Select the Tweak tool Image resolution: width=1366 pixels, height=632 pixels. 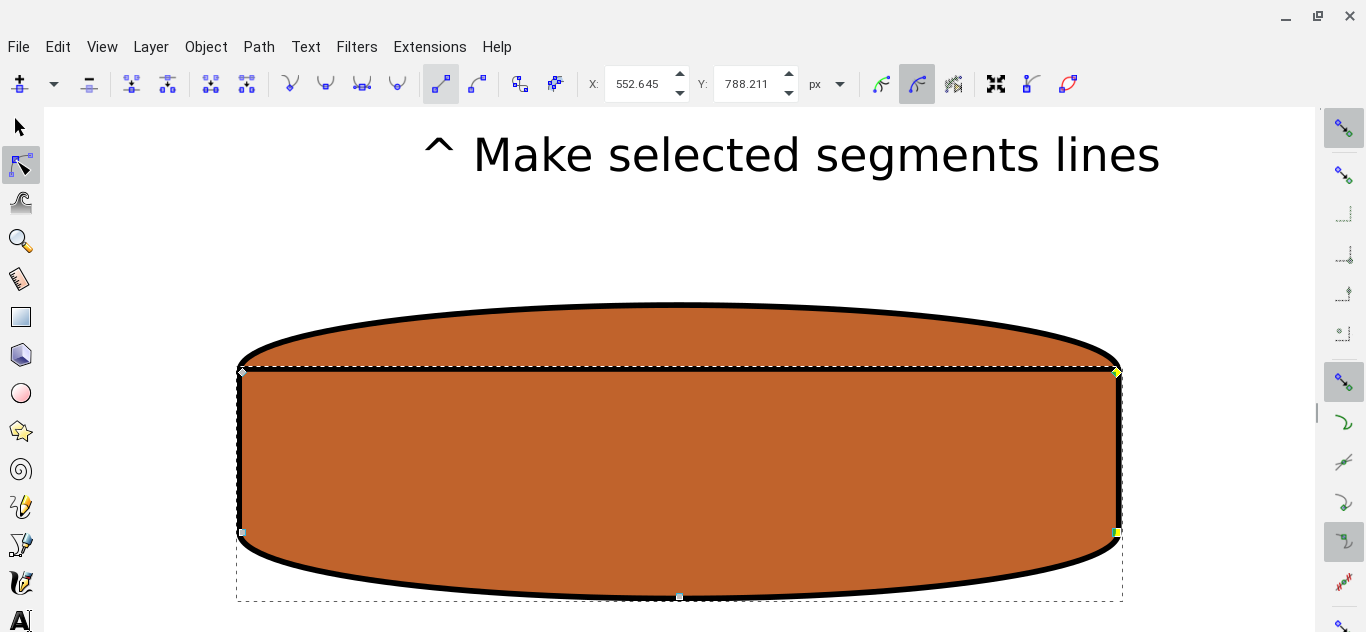[x=21, y=203]
